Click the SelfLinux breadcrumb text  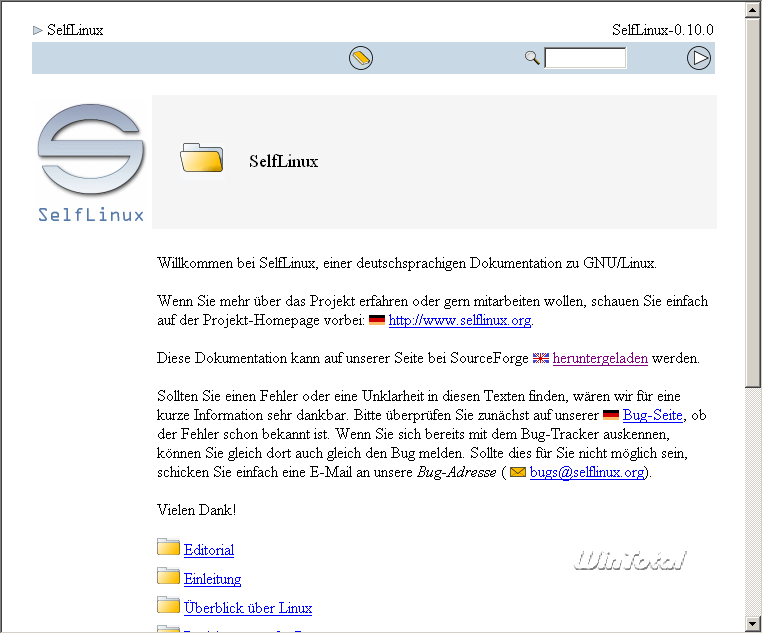[75, 30]
